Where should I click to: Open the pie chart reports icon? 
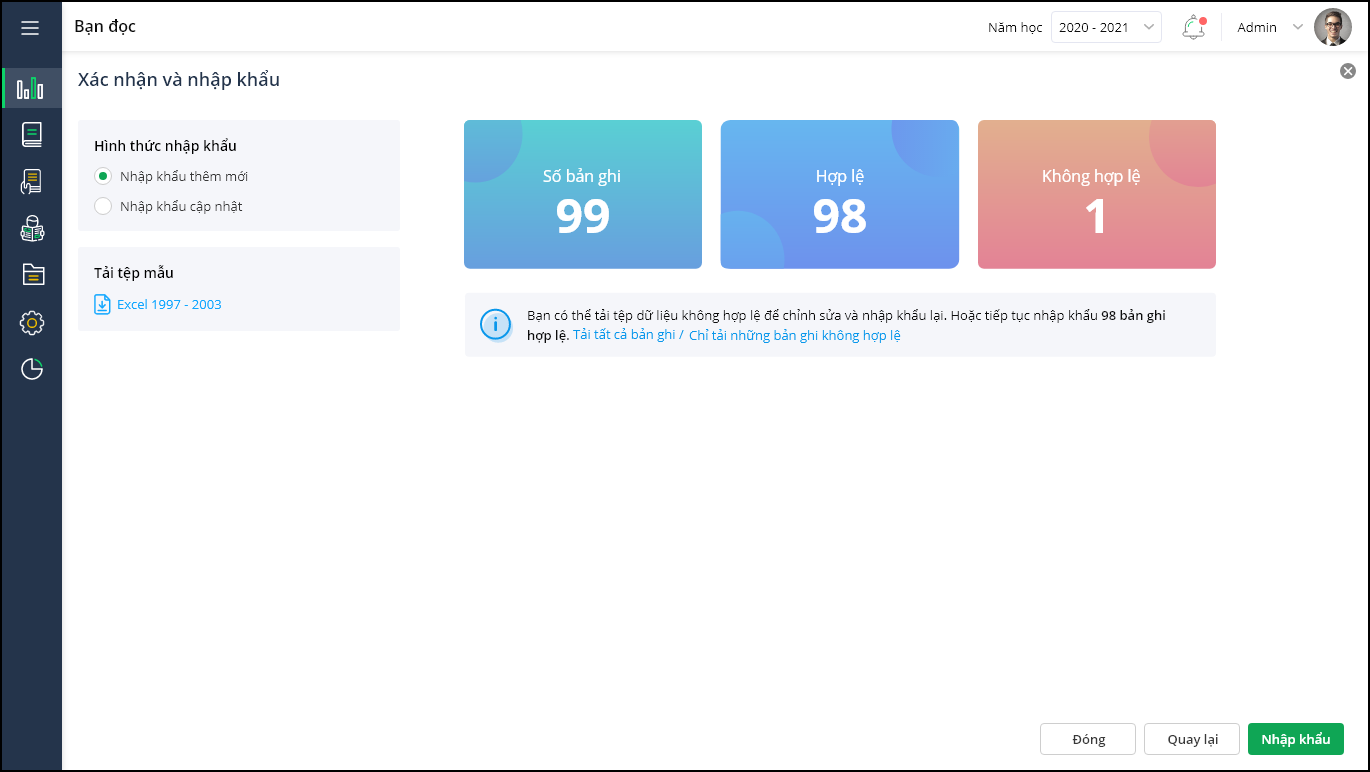click(x=32, y=369)
